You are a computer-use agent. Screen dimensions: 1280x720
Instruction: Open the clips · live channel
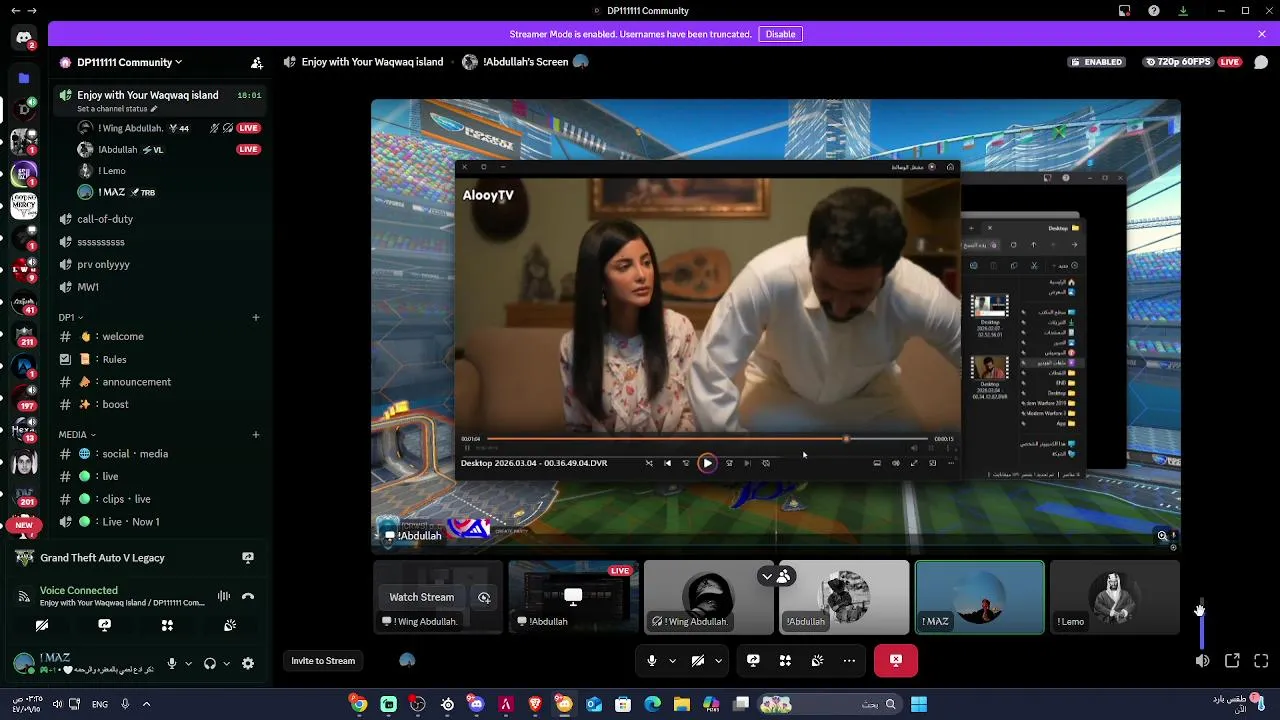160,499
